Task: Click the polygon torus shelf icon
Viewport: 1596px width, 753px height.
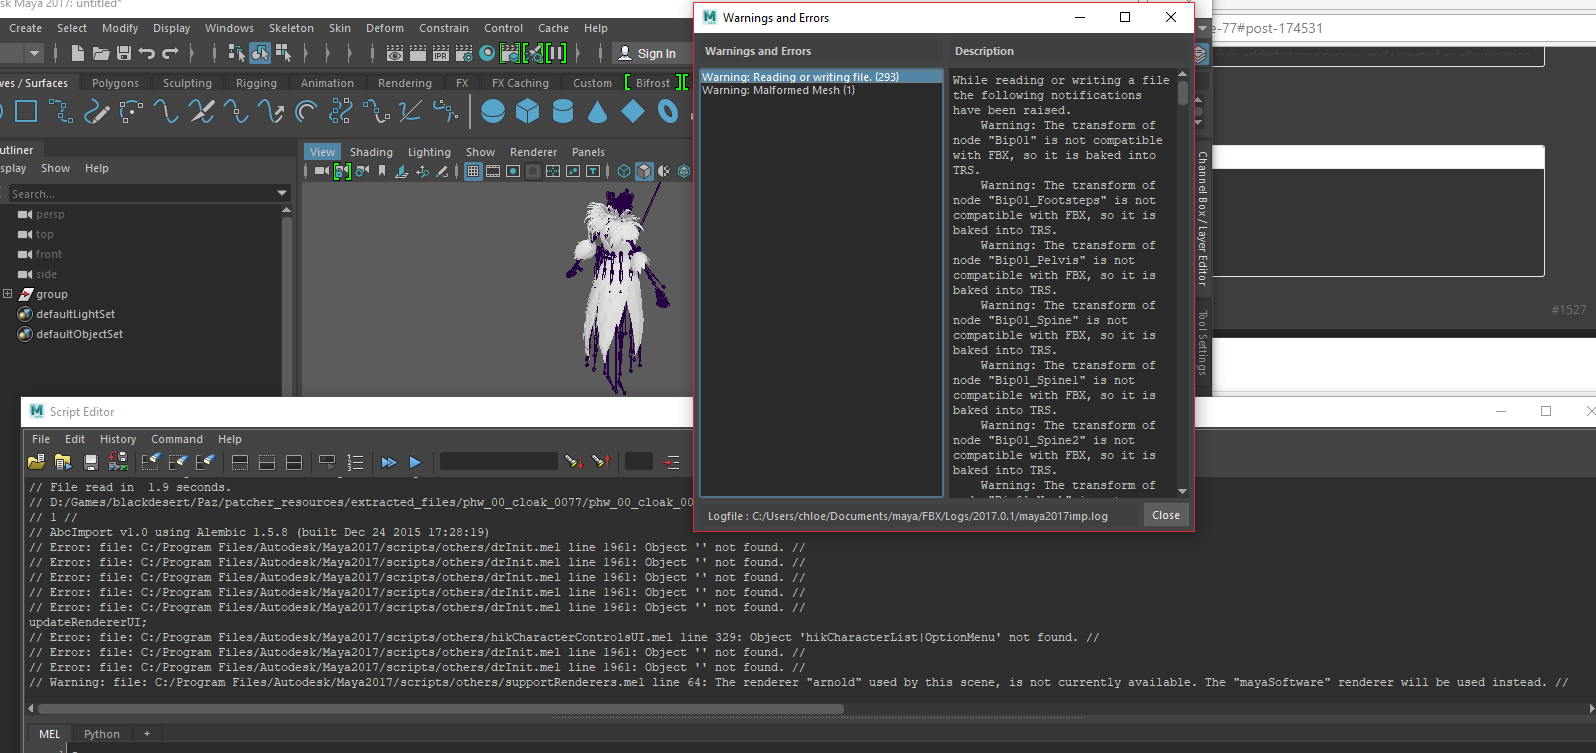Action: (667, 111)
